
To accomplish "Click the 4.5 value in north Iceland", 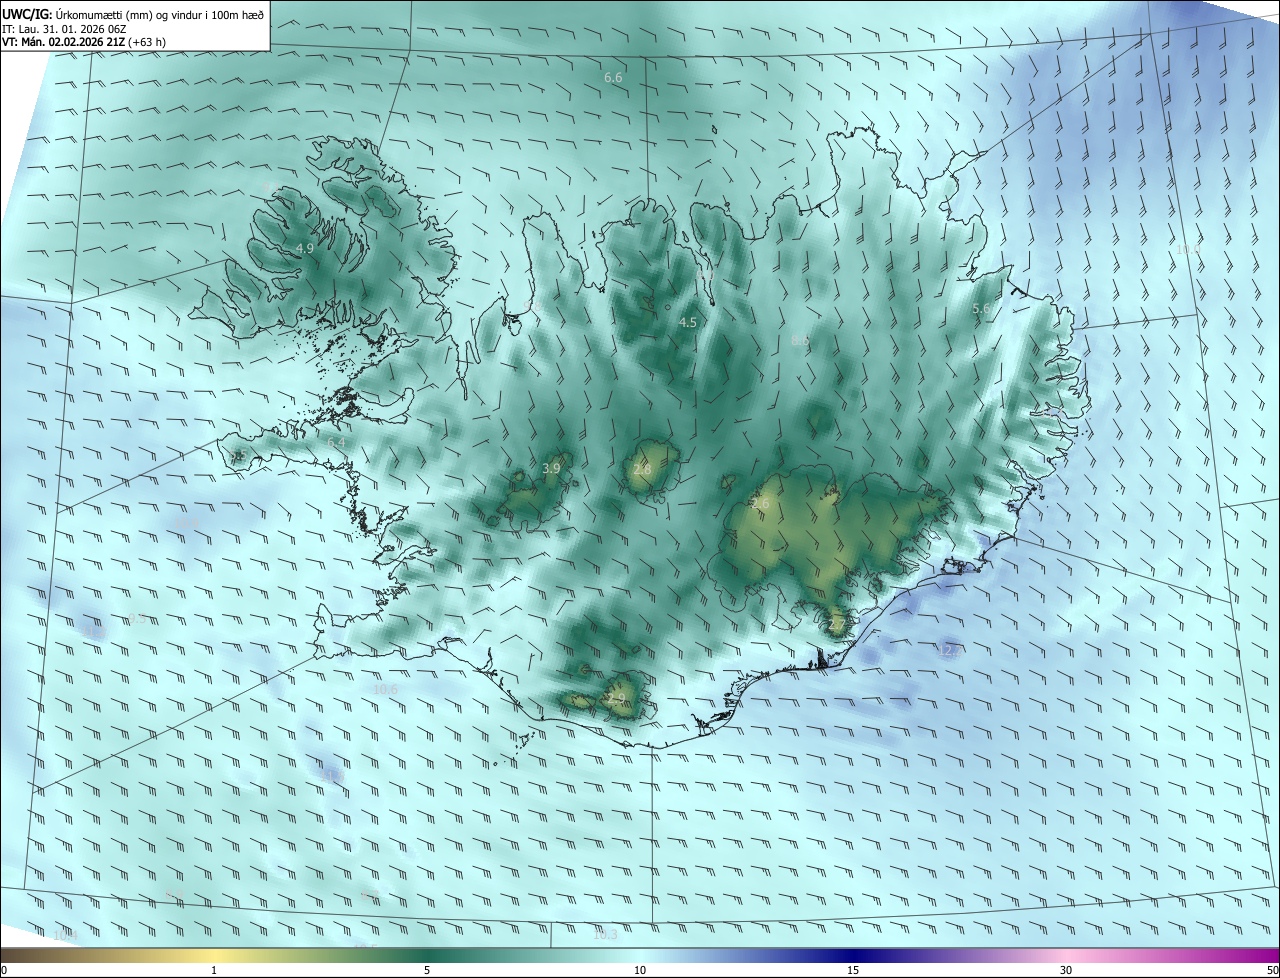I will (687, 322).
